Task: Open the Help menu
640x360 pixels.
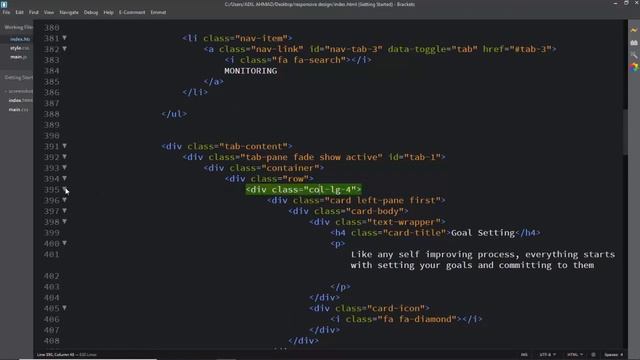Action: [108, 12]
